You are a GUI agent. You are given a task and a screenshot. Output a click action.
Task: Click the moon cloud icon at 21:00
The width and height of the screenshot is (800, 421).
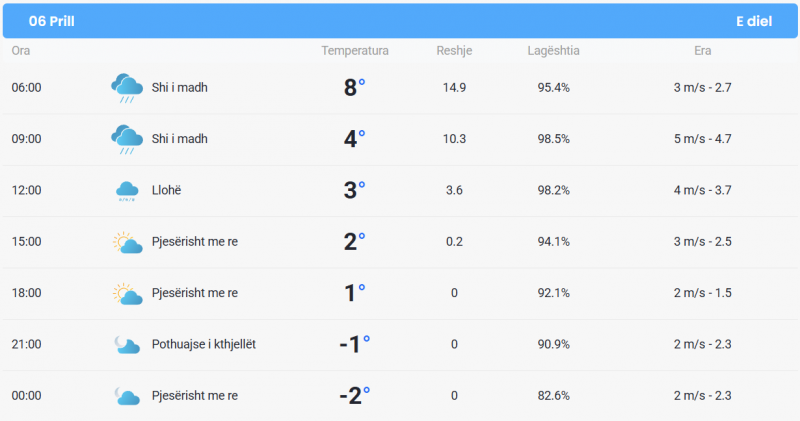click(x=127, y=345)
